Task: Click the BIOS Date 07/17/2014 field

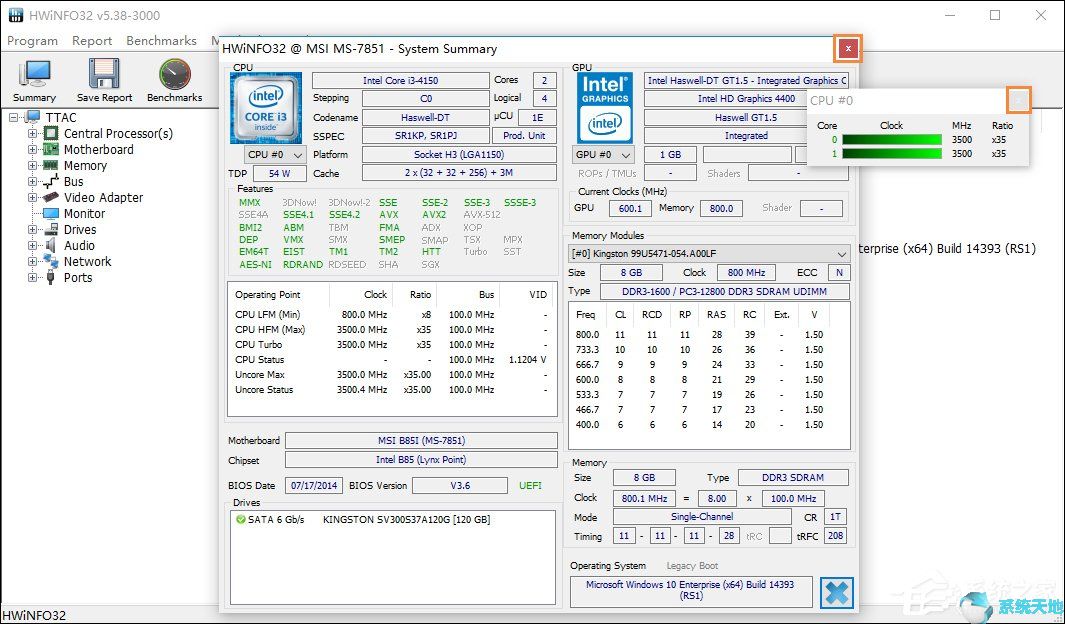Action: [x=314, y=485]
